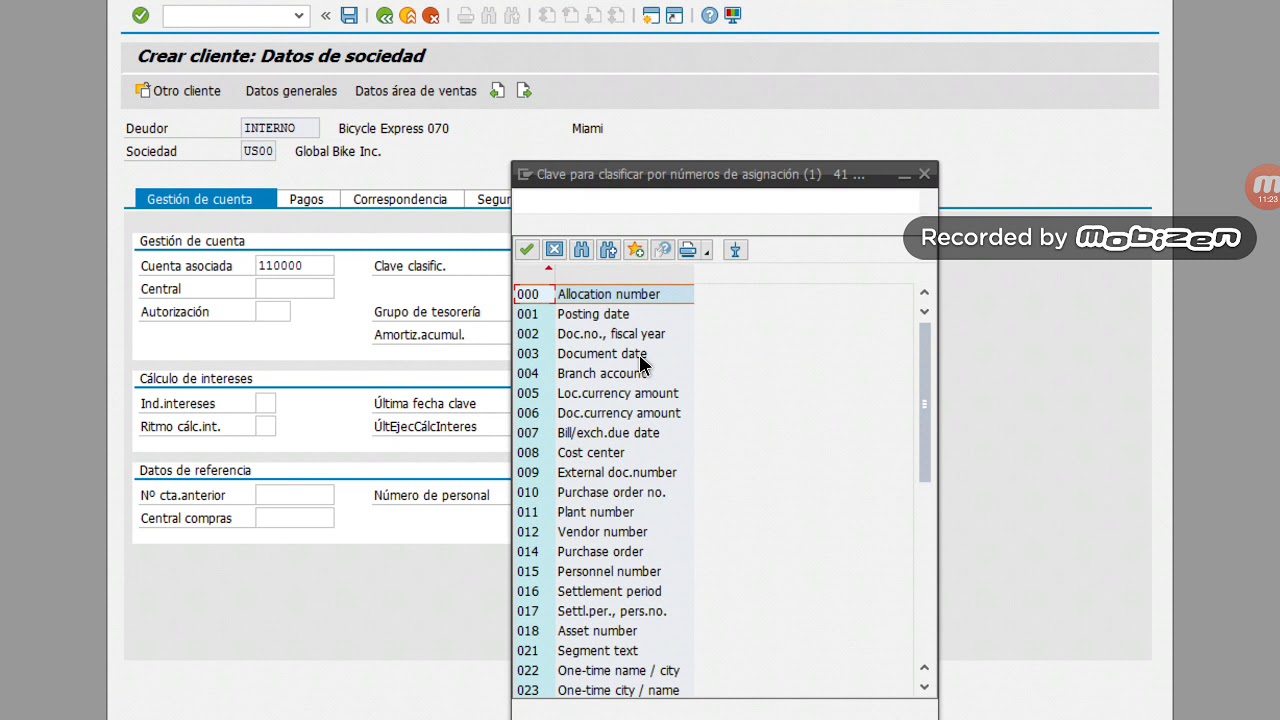This screenshot has height=720, width=1280.
Task: Click the Ind.intereses input field
Action: pos(266,403)
